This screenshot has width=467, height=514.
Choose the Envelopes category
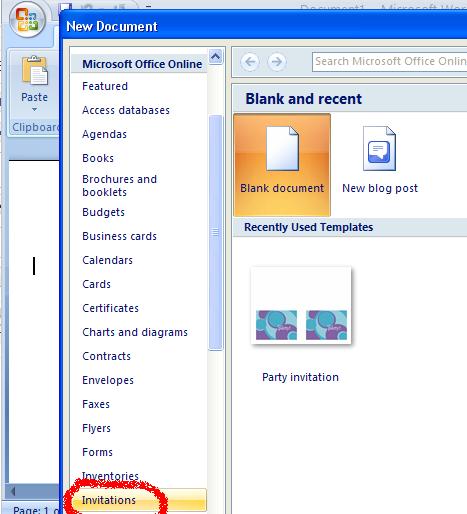pos(108,380)
